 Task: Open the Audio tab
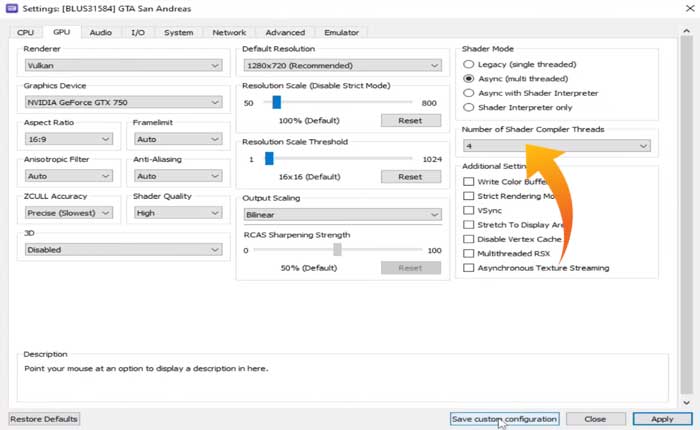(x=100, y=32)
